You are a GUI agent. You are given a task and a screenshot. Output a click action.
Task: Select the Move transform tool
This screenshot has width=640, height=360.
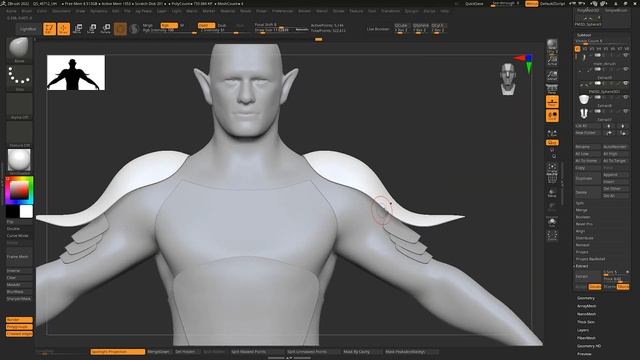(x=78, y=29)
